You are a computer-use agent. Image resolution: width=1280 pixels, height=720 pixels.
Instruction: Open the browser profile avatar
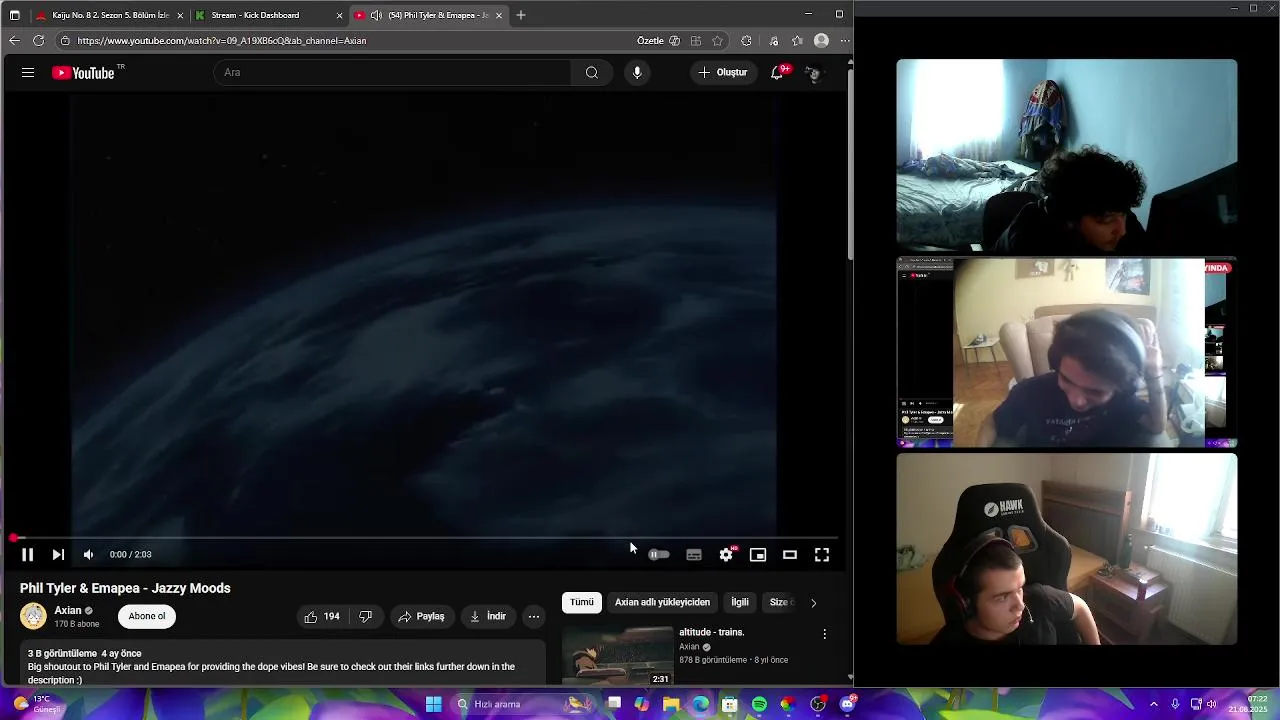coord(821,41)
